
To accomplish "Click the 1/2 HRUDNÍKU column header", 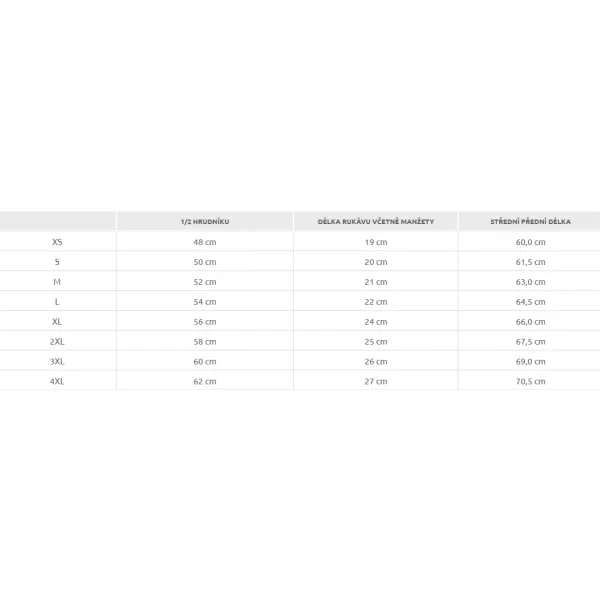I will pyautogui.click(x=205, y=222).
